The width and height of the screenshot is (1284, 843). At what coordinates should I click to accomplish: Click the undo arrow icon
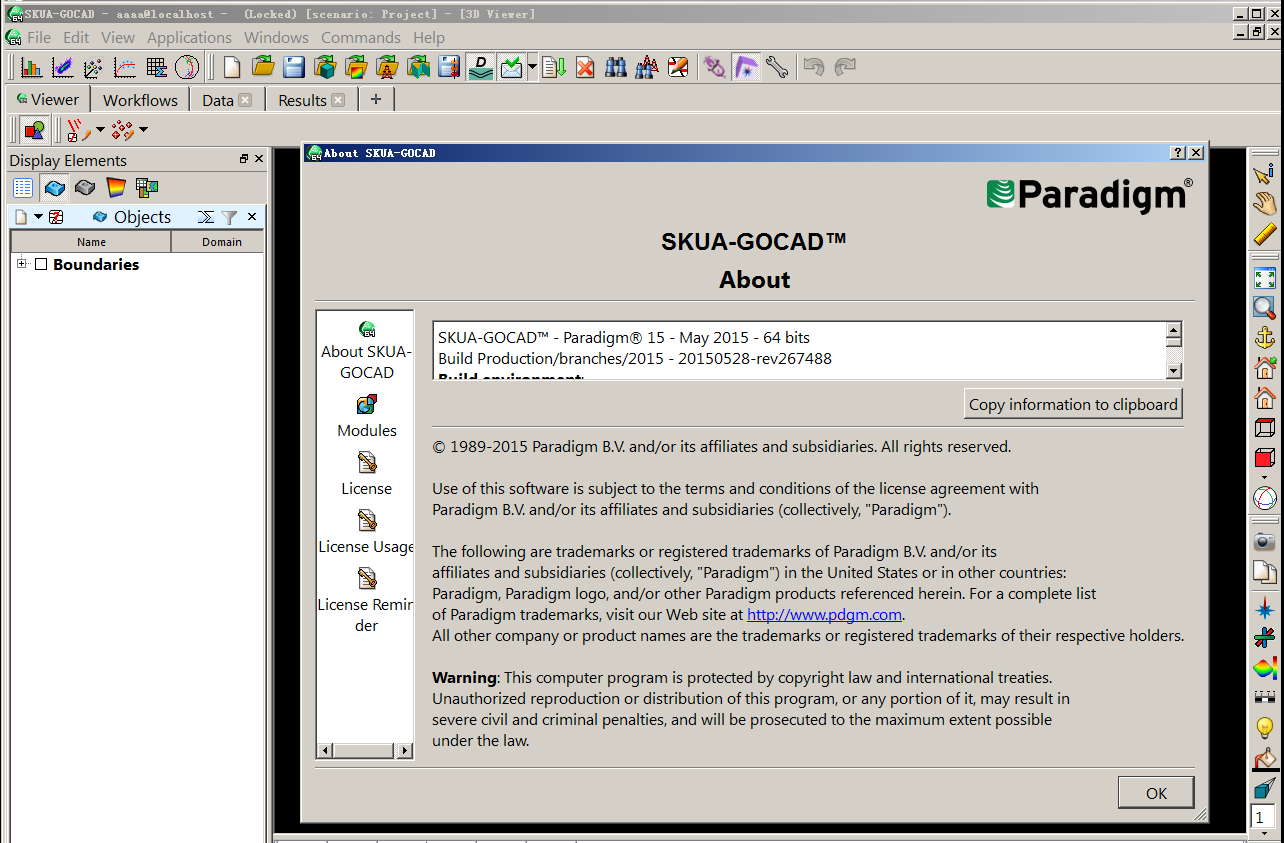(x=814, y=67)
